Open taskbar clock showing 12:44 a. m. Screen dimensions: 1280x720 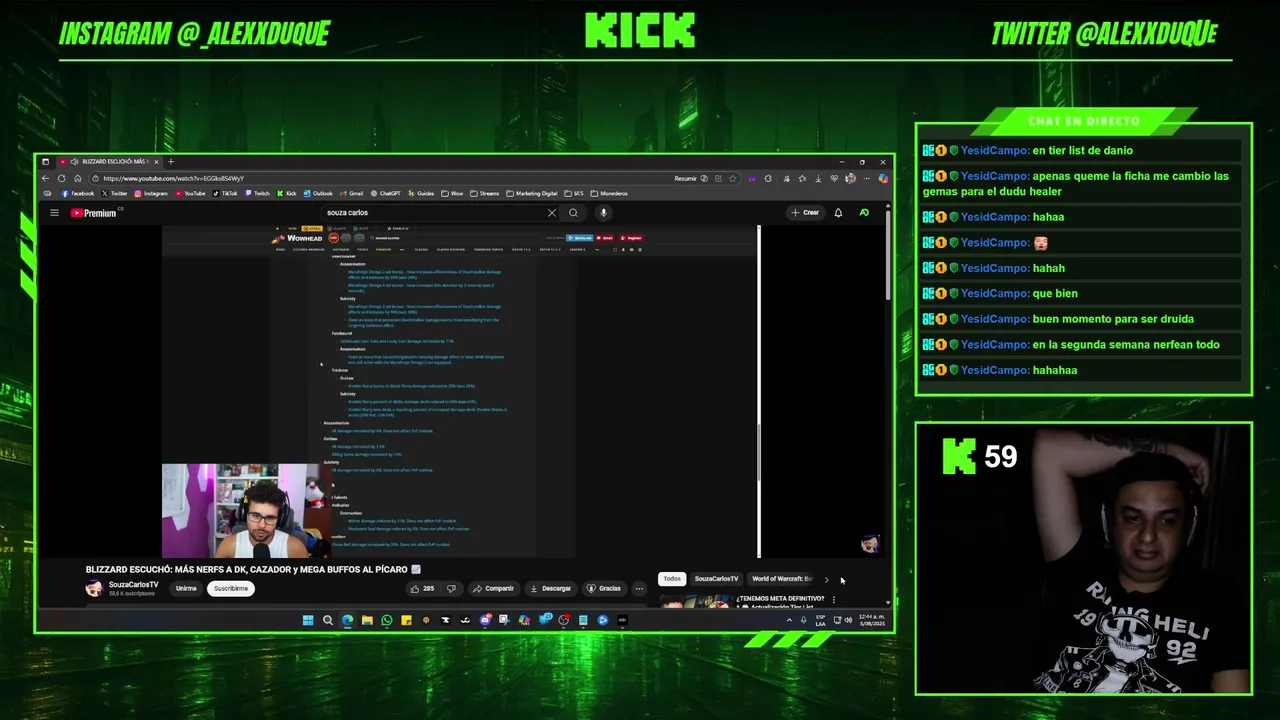[x=870, y=620]
